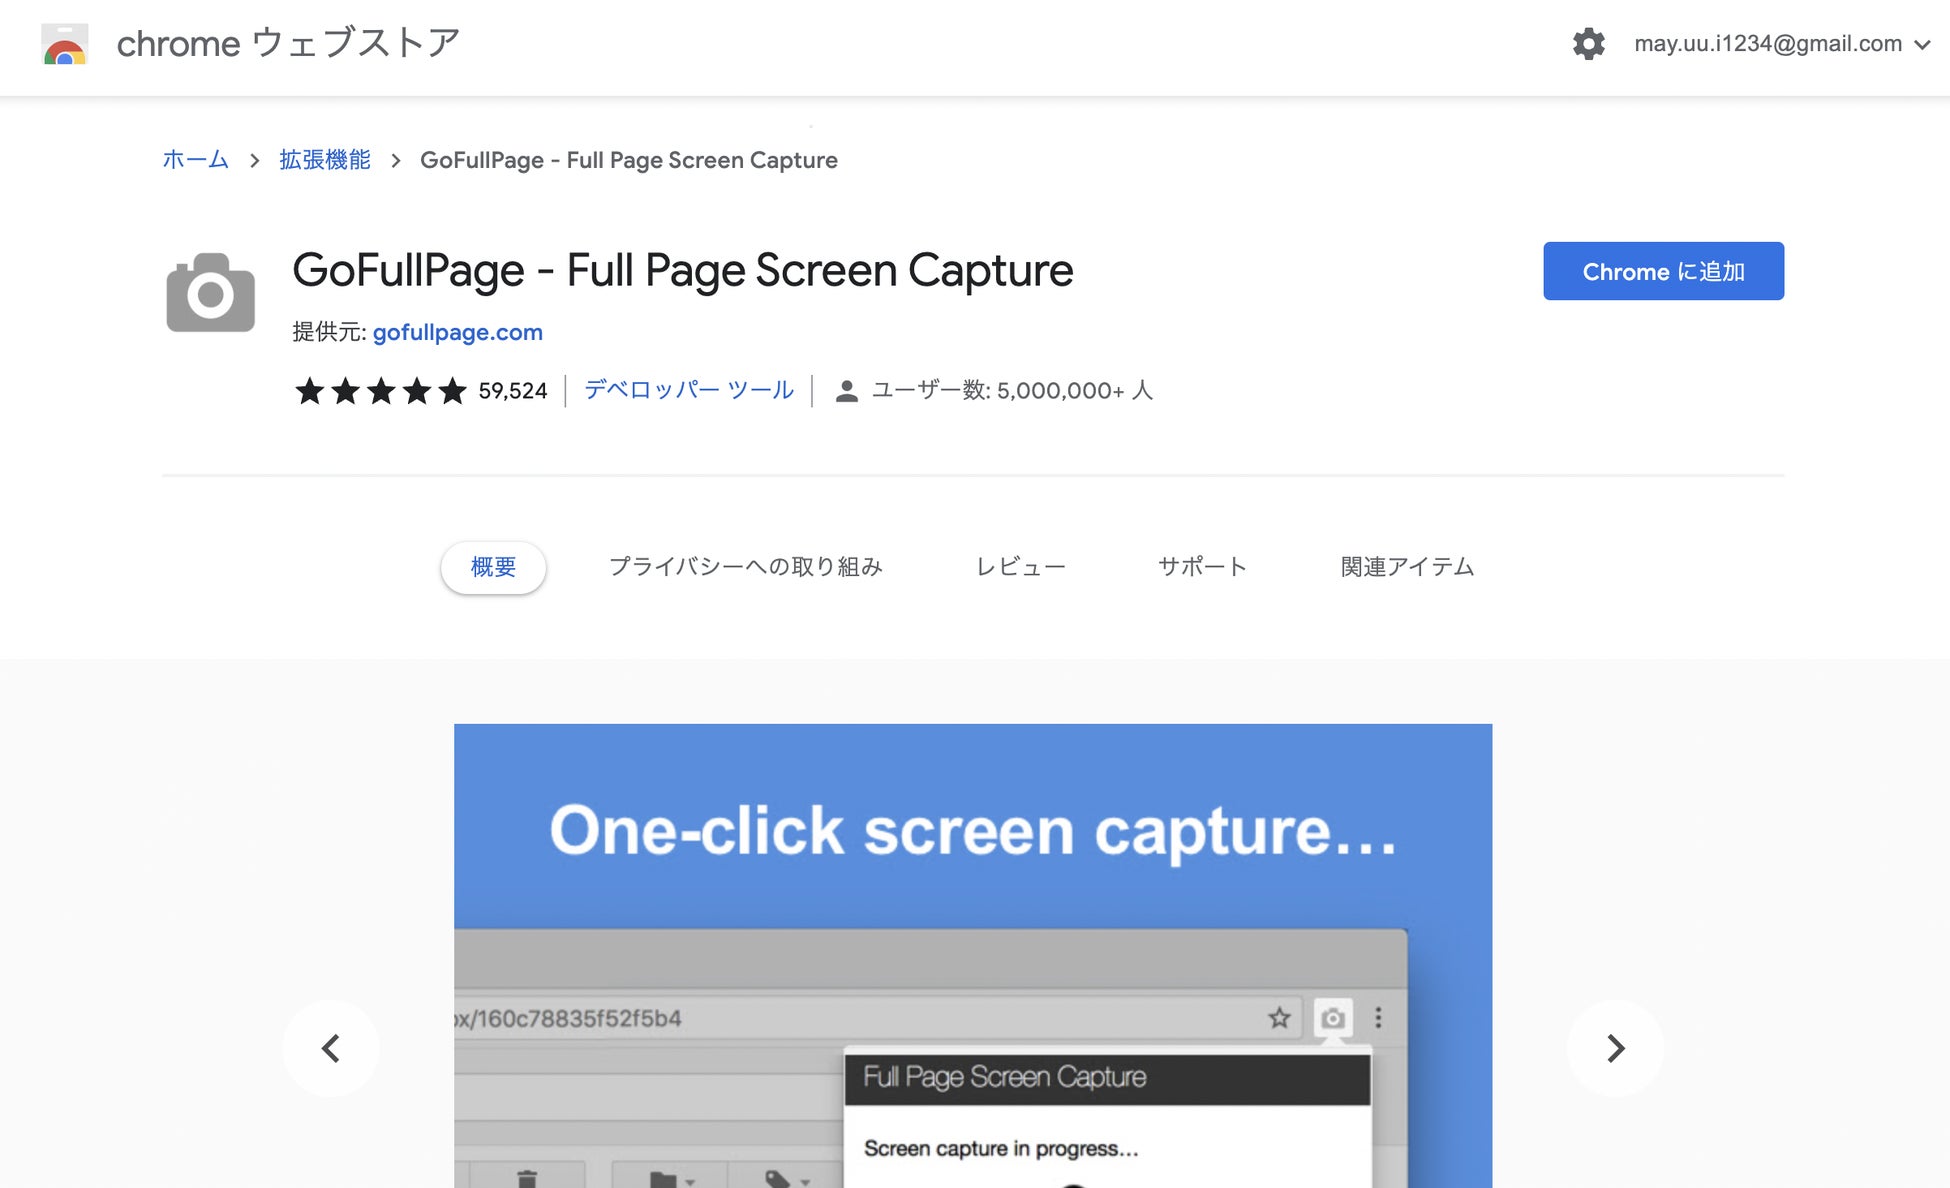
Task: Click the Chrome に追加 button
Action: 1663,271
